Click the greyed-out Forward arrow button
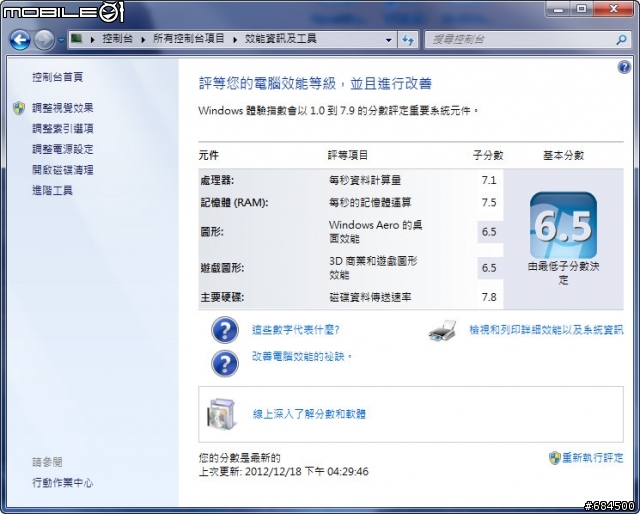640x514 pixels. [44, 40]
